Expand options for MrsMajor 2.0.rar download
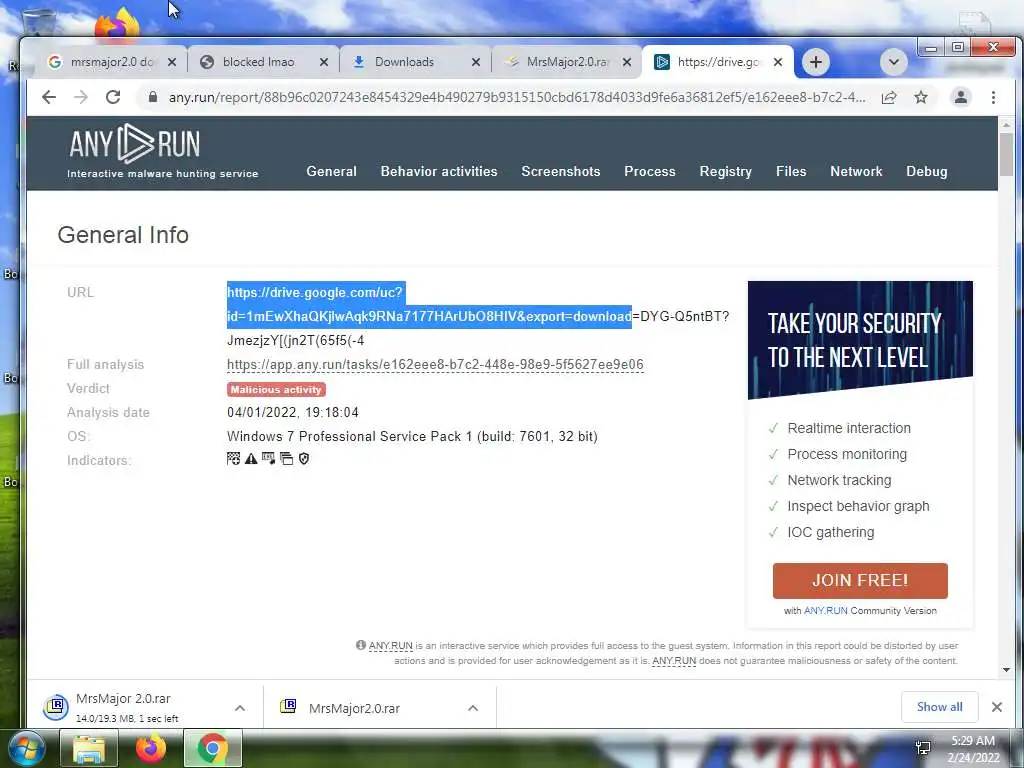This screenshot has width=1024, height=768. (240, 708)
